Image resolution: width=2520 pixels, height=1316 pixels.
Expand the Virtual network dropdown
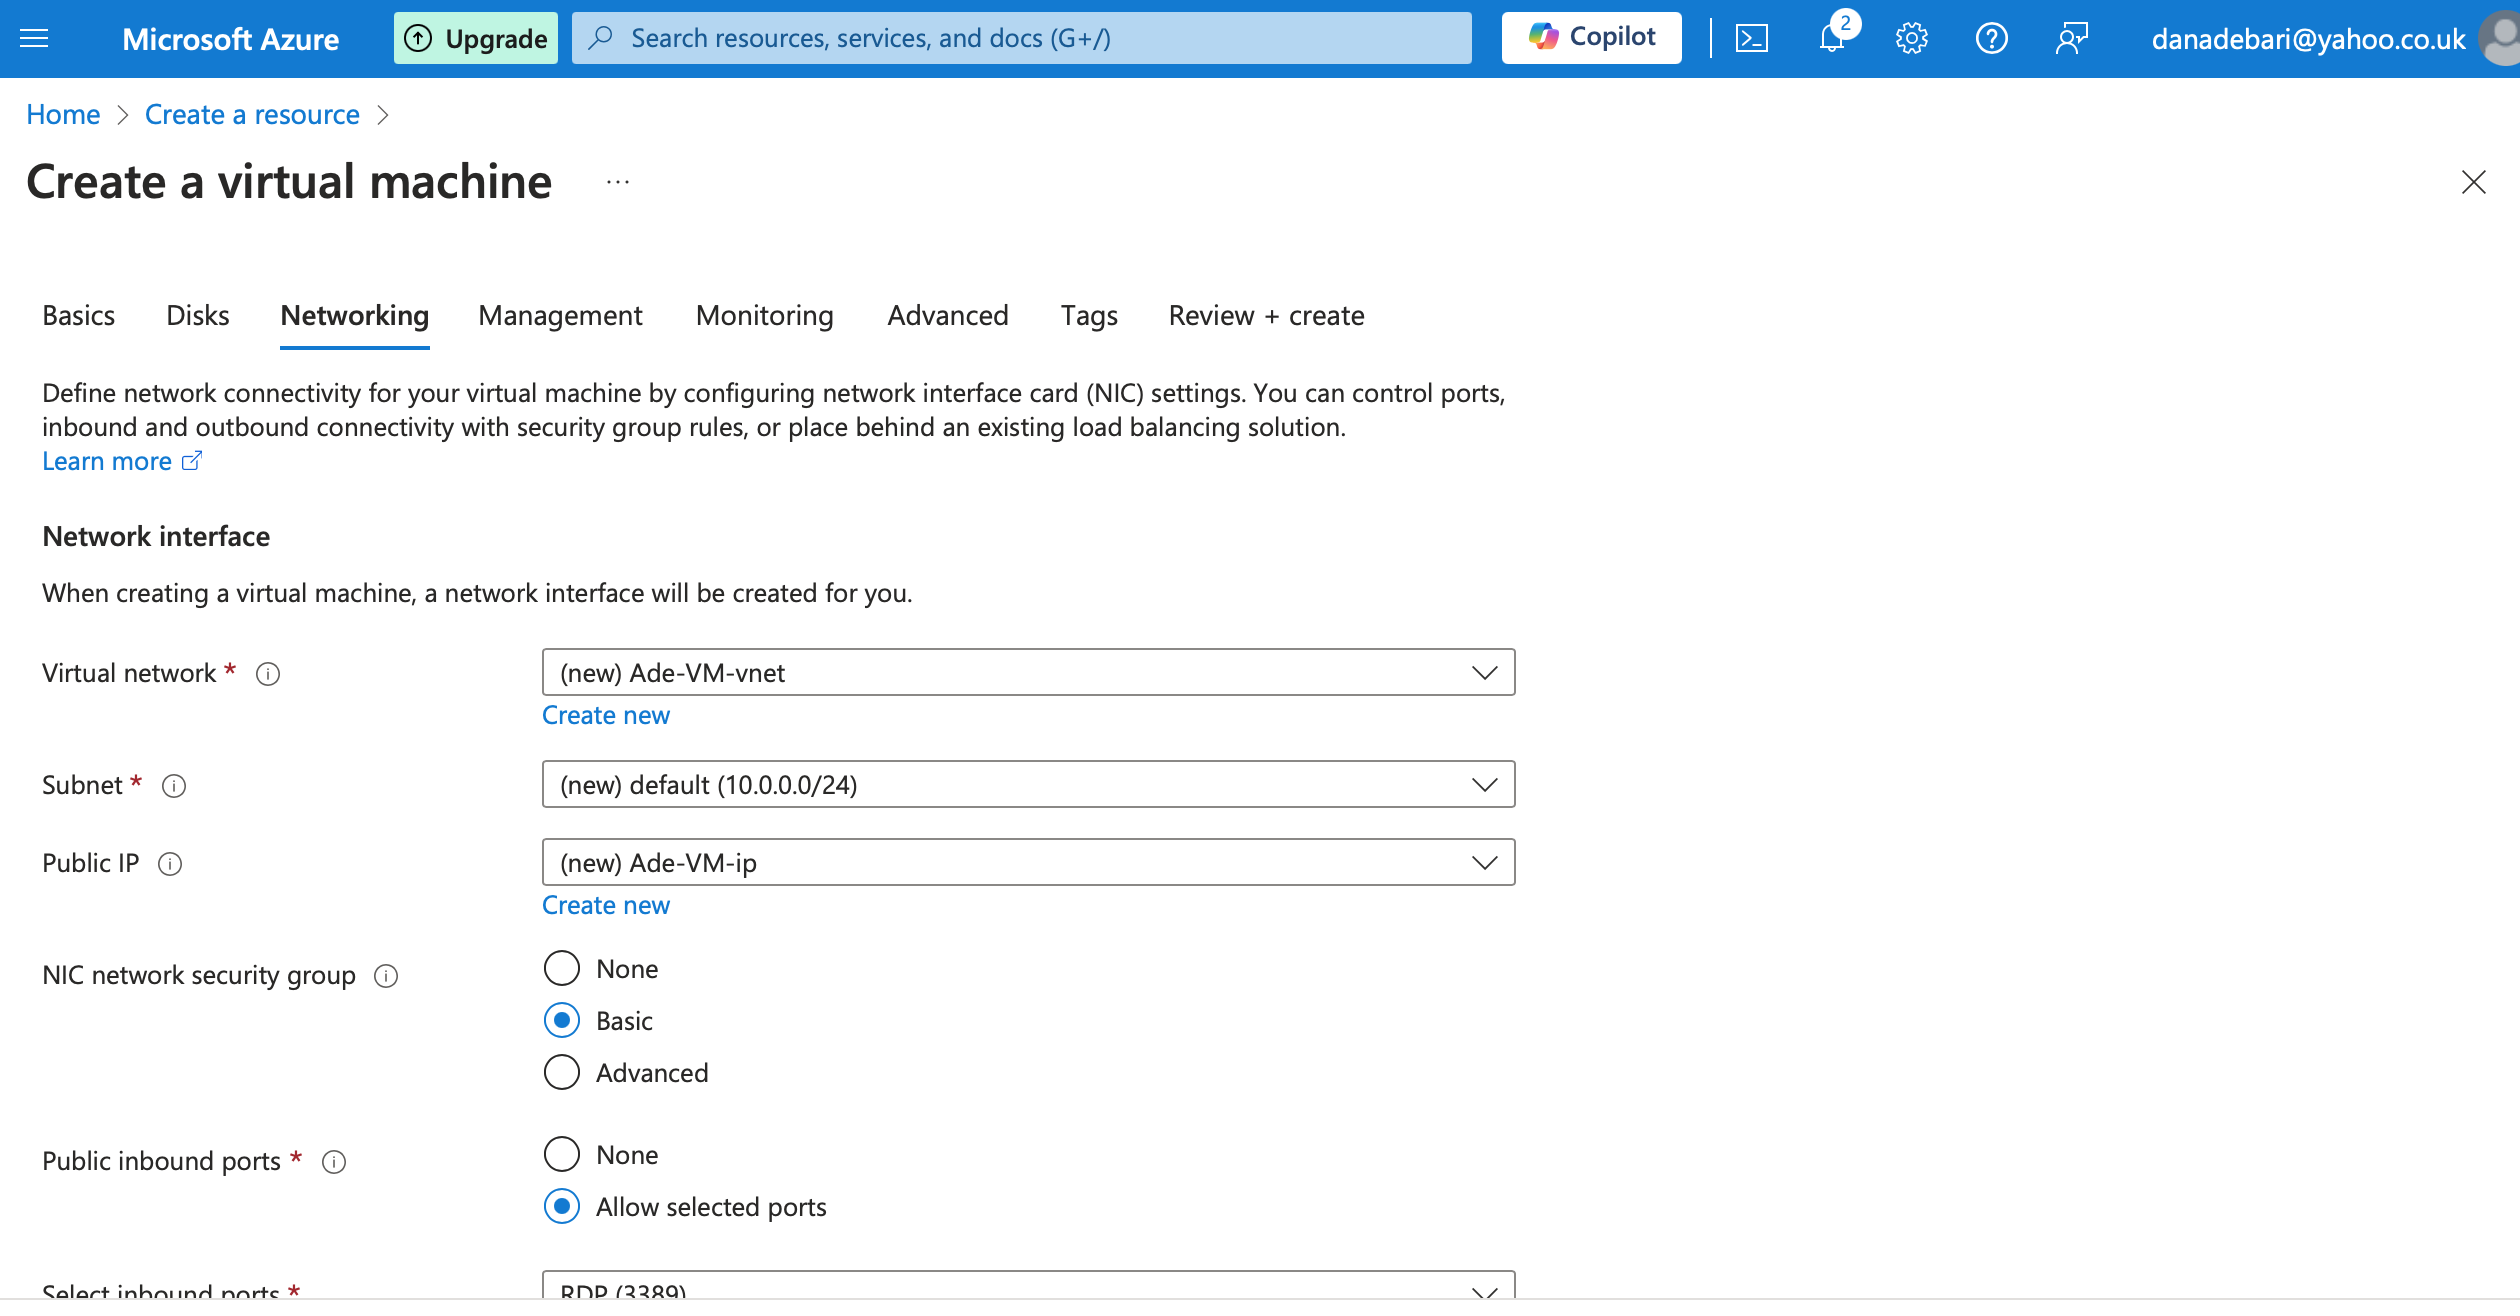1028,673
